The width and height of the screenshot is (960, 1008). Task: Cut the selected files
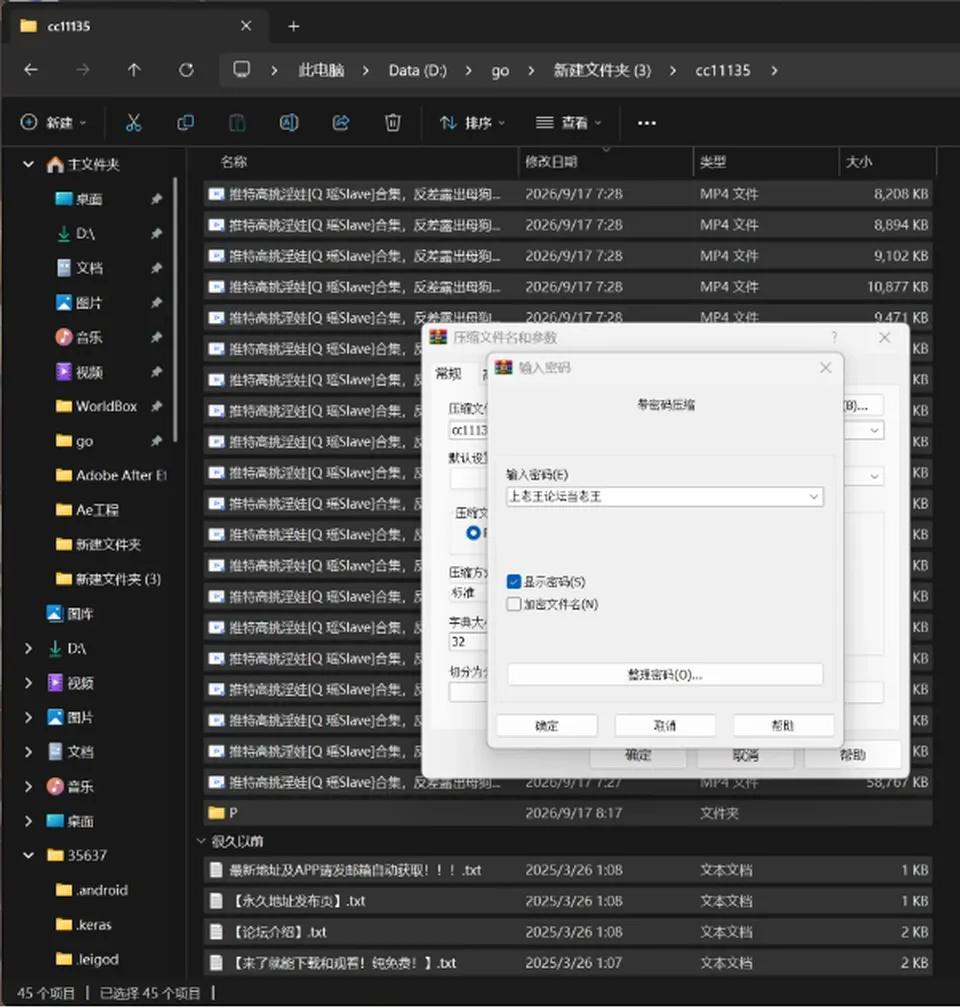[x=134, y=122]
